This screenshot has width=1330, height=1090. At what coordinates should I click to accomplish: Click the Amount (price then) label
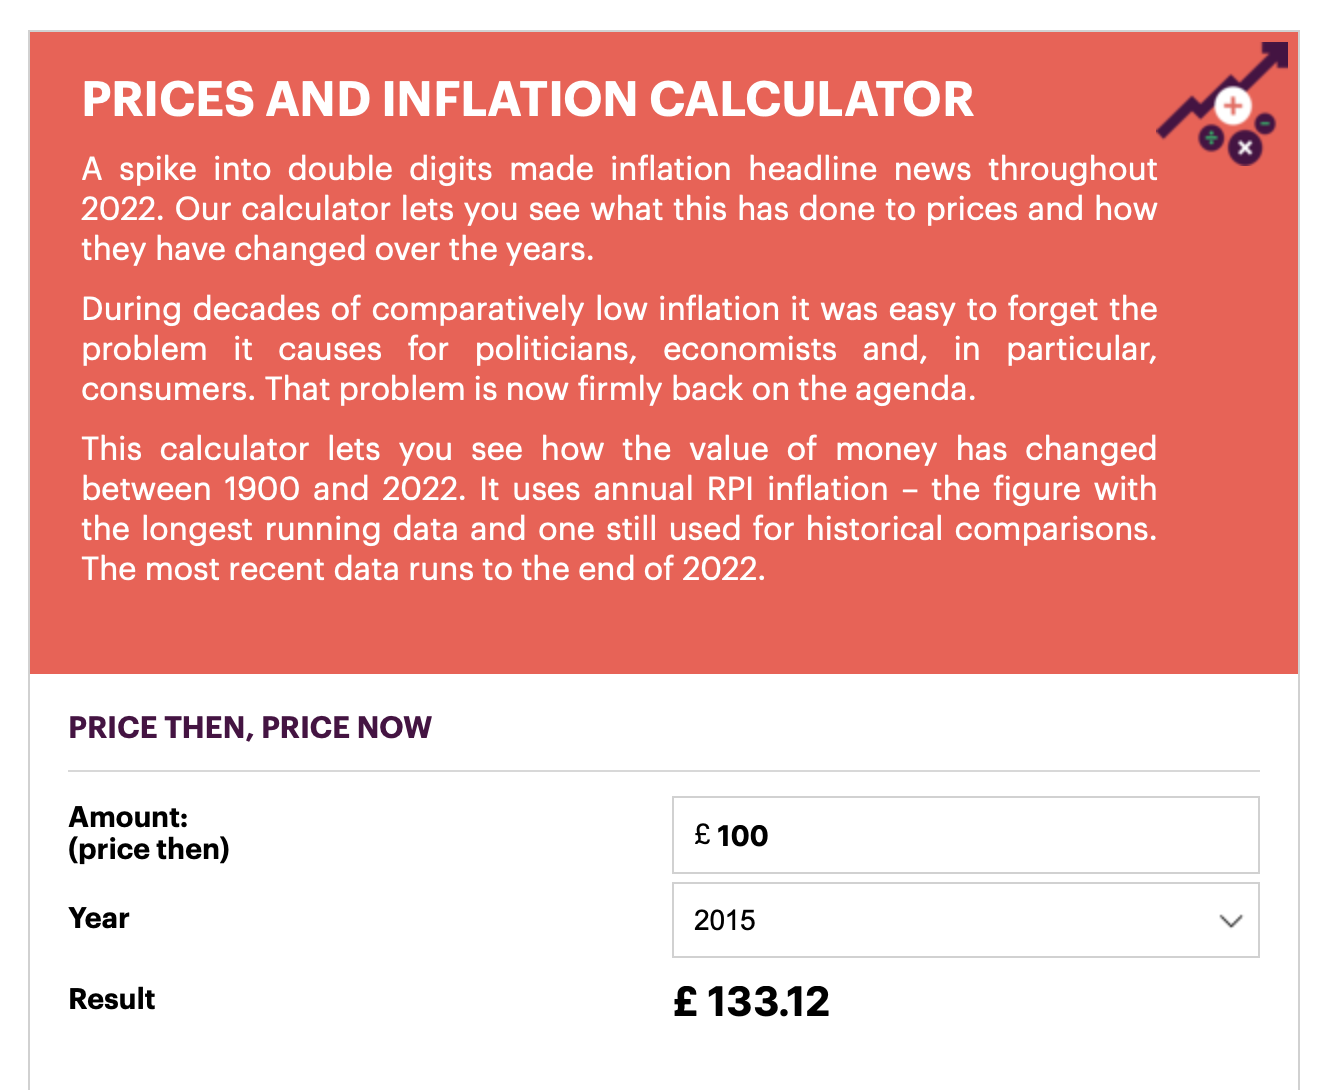[149, 833]
